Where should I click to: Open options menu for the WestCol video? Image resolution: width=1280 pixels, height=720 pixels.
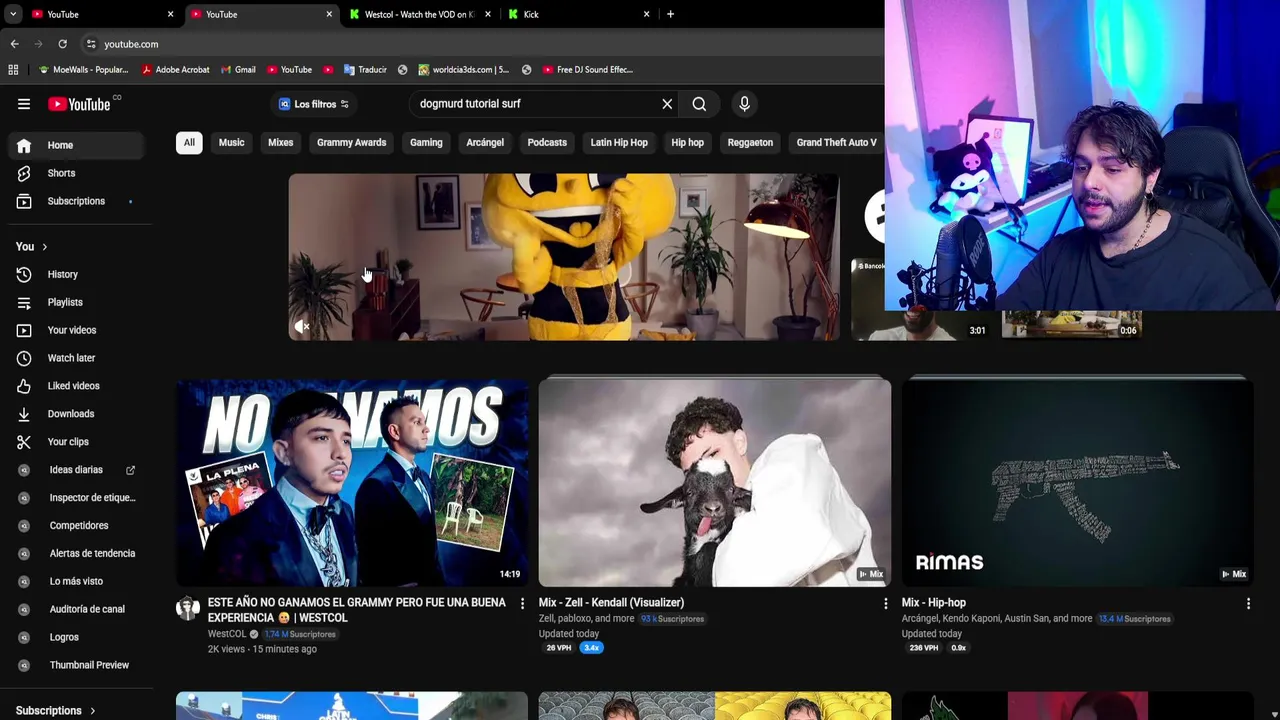pyautogui.click(x=522, y=604)
